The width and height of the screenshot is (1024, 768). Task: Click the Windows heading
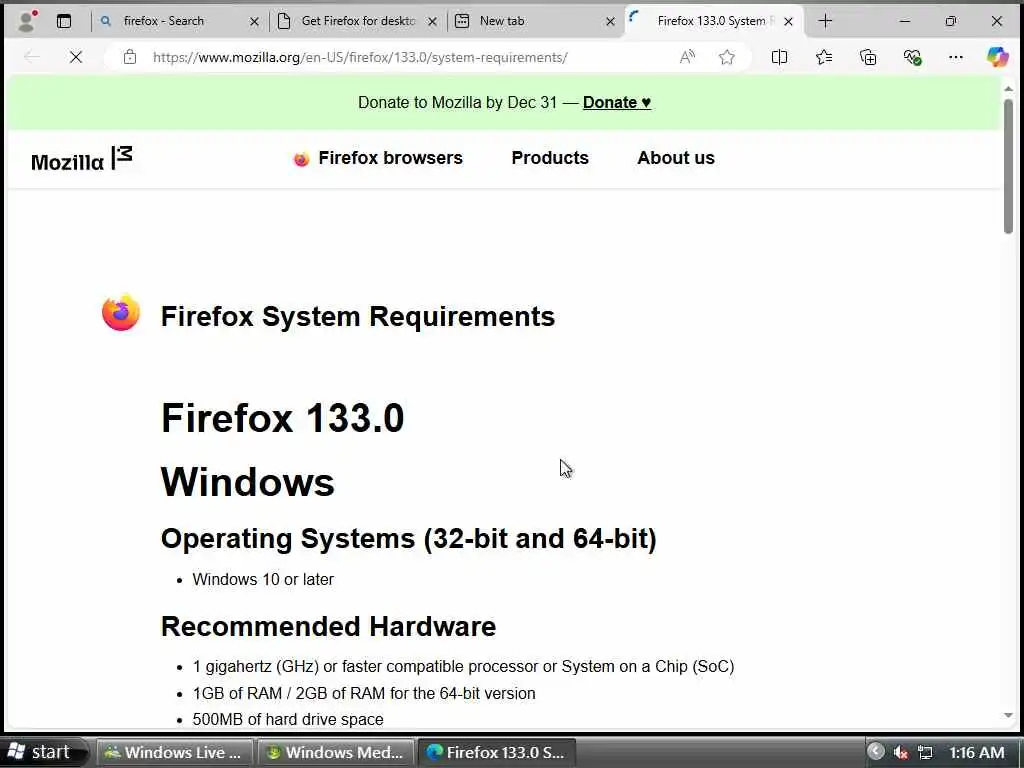click(x=248, y=482)
